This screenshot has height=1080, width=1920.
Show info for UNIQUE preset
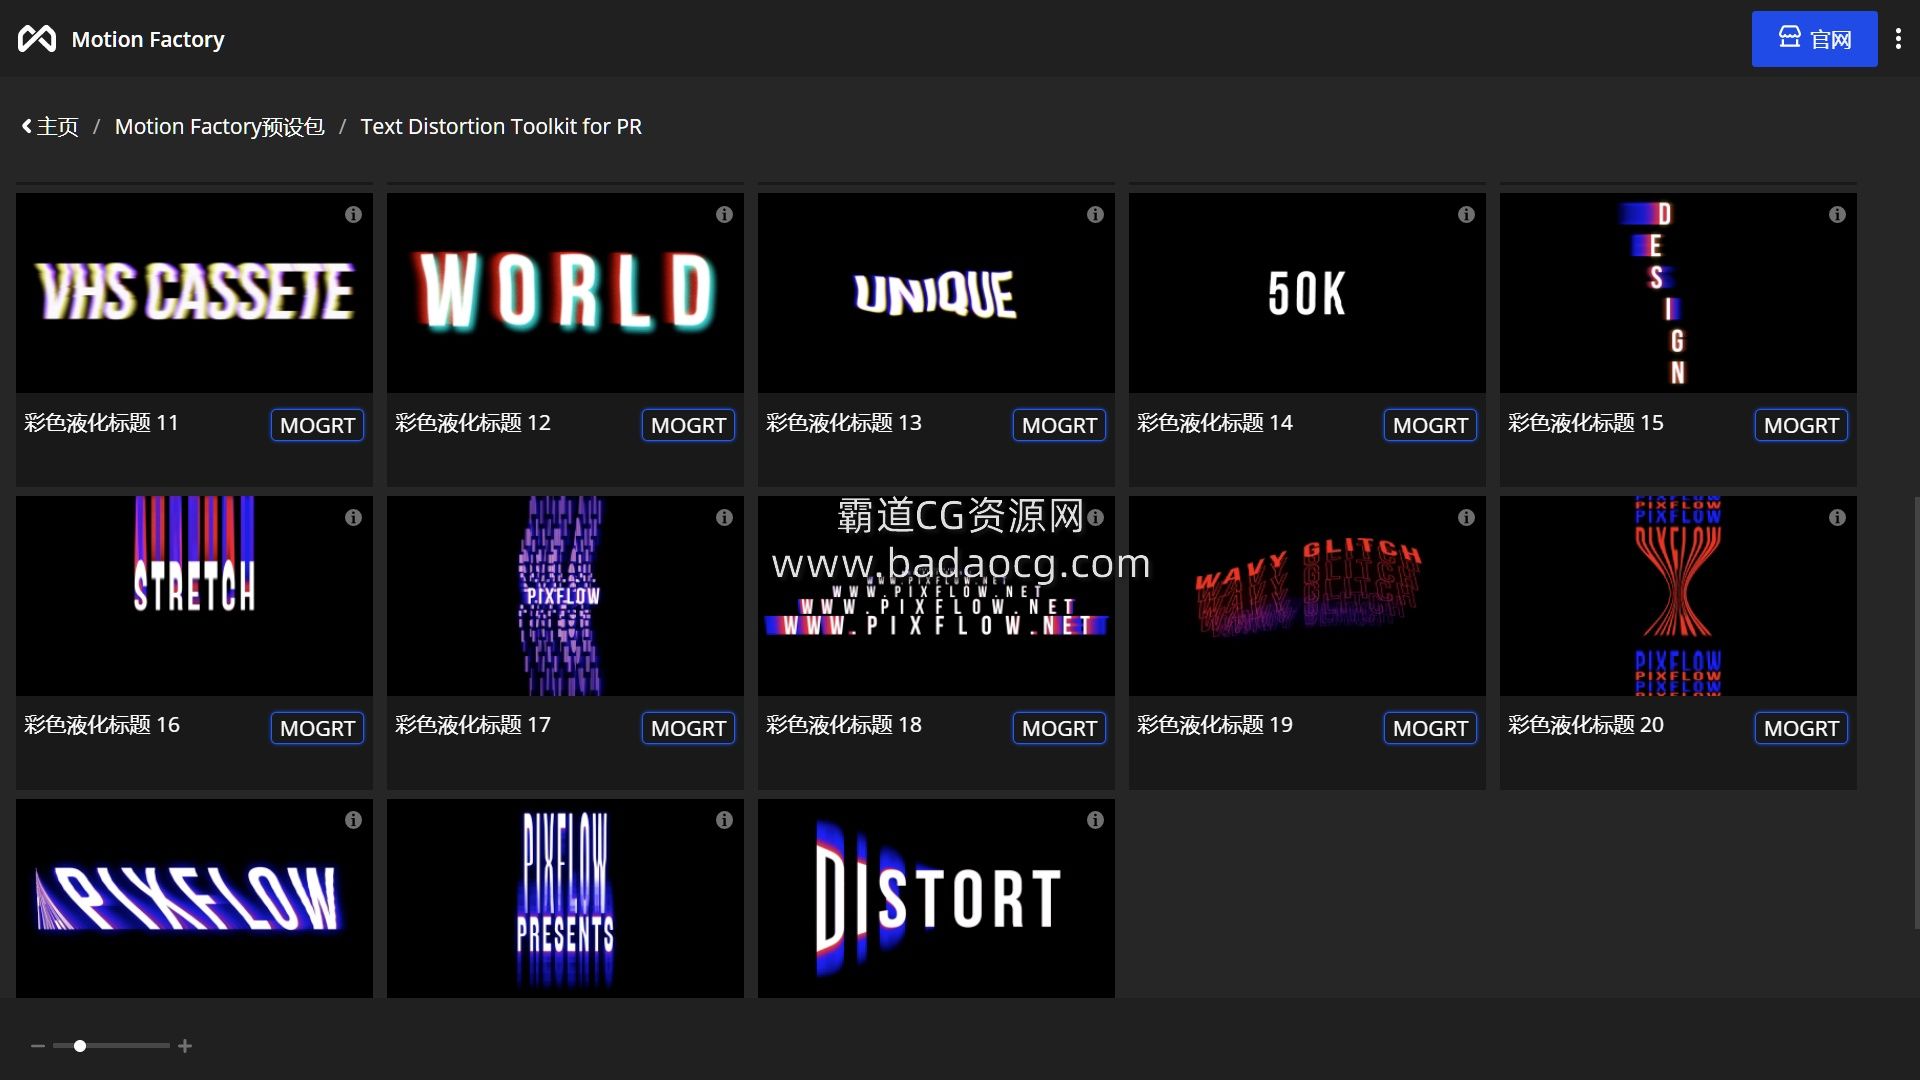pos(1095,214)
